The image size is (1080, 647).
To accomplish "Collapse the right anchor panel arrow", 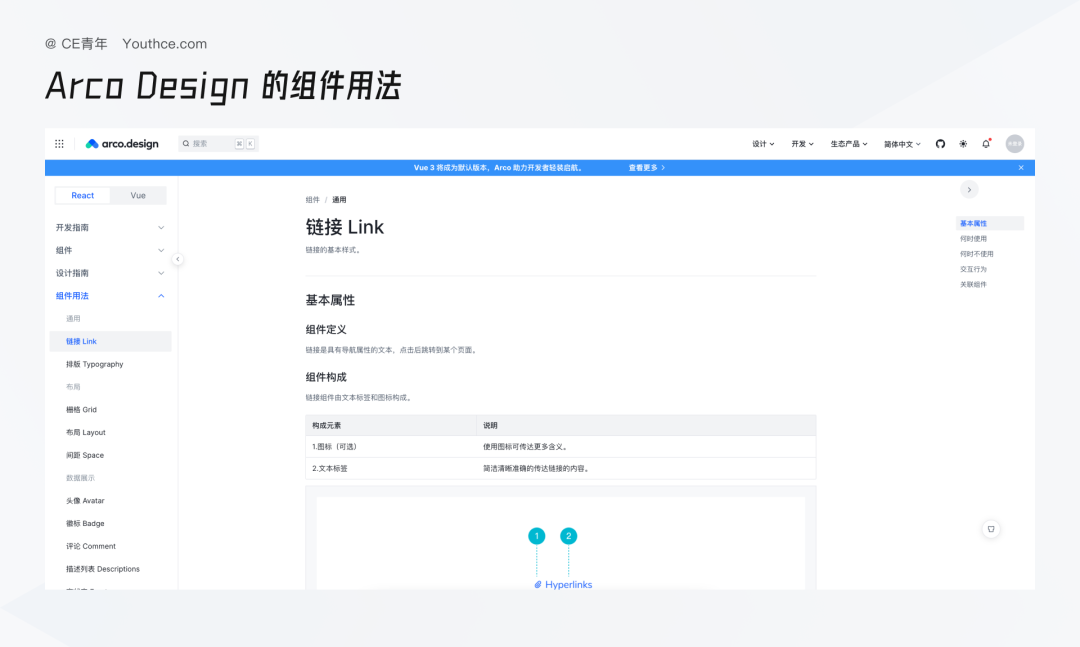I will (969, 190).
